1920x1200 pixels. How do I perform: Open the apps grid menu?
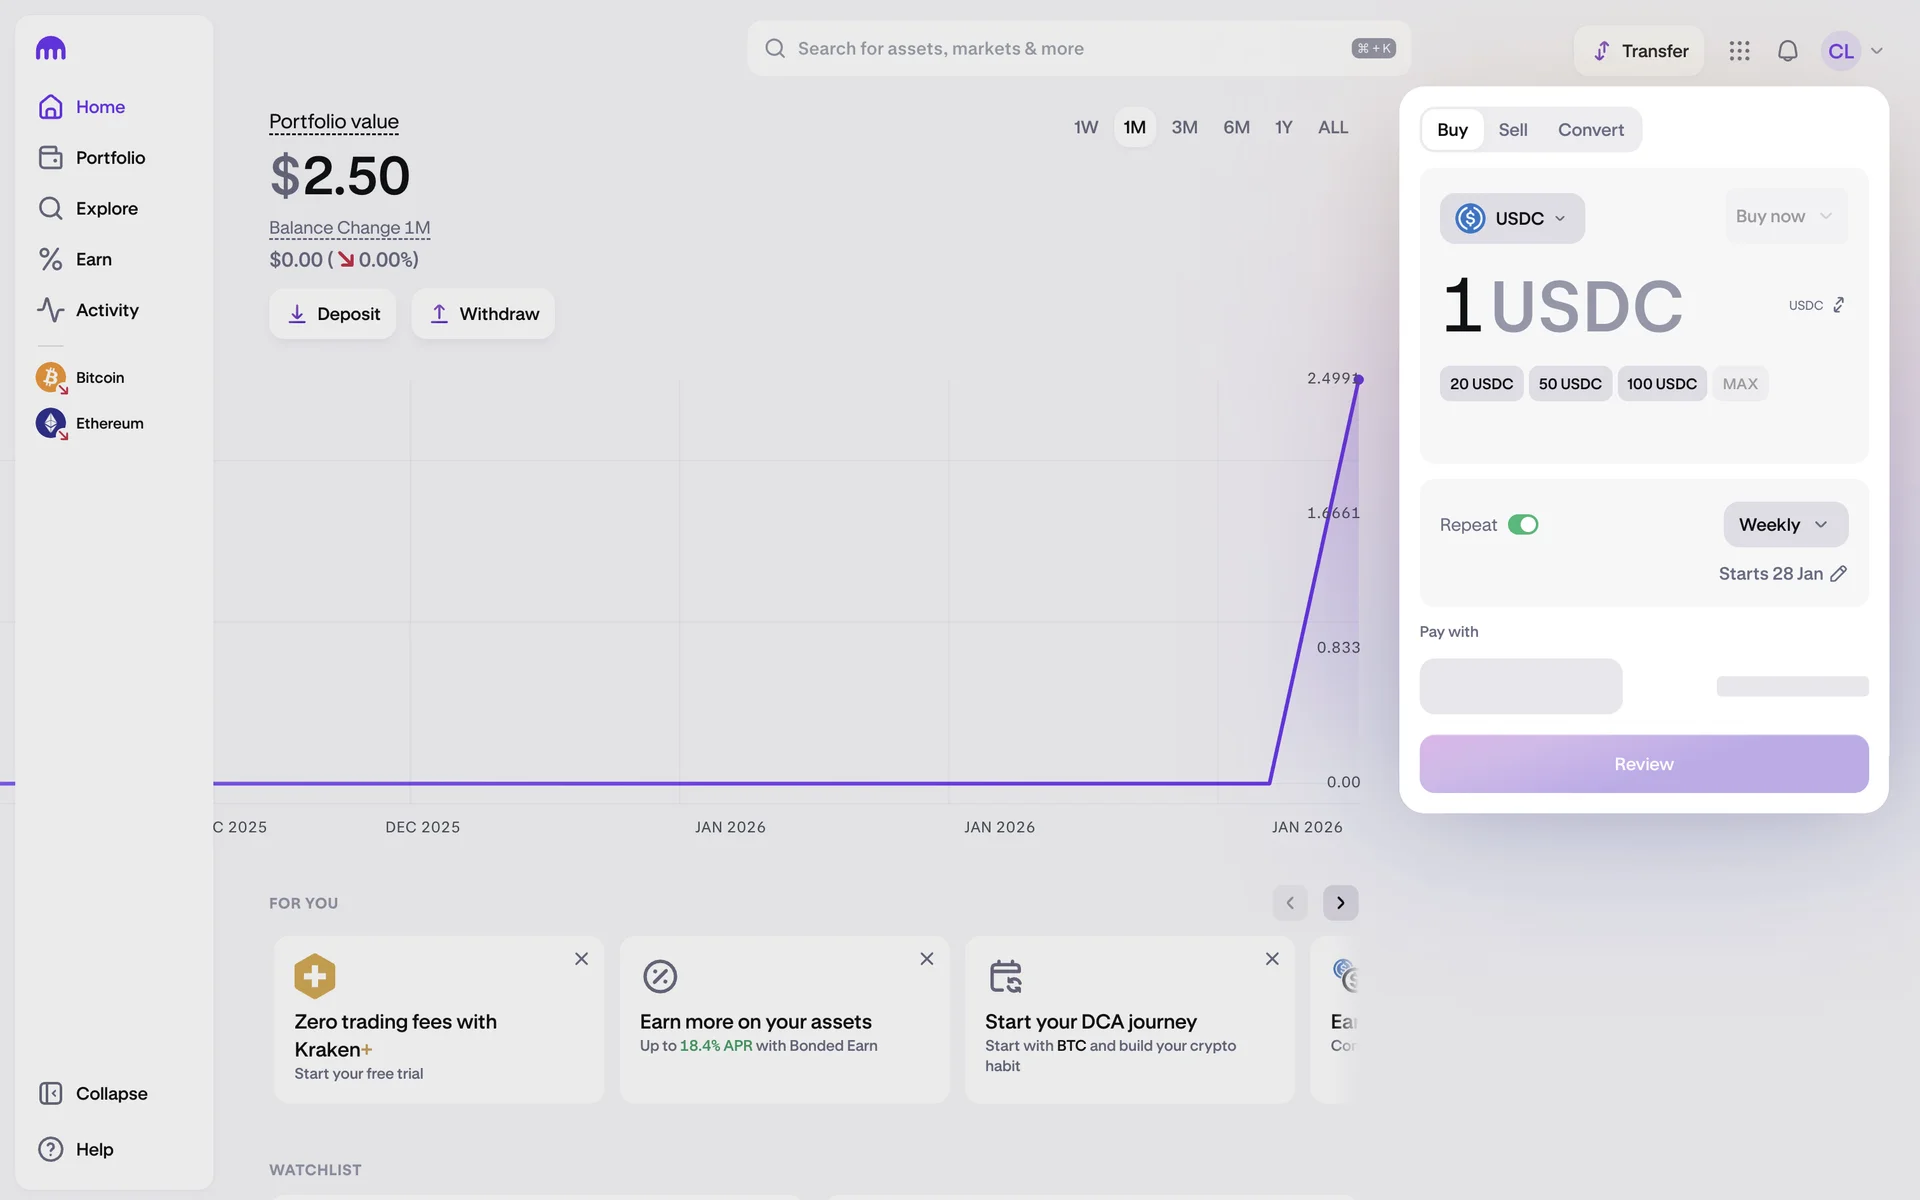tap(1739, 51)
